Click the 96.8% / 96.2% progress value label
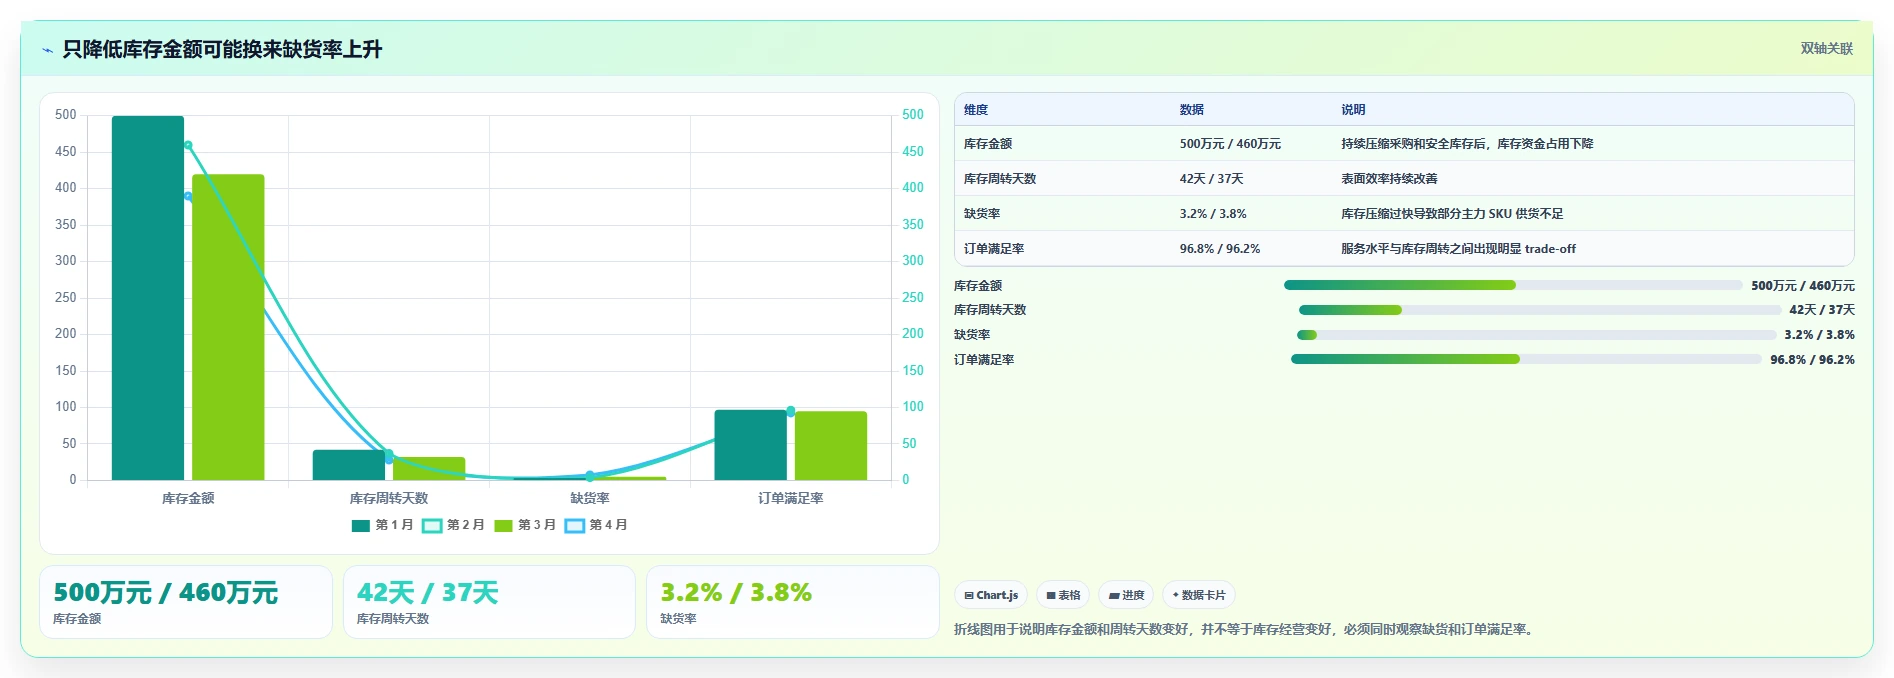This screenshot has height=678, width=1894. point(1812,360)
